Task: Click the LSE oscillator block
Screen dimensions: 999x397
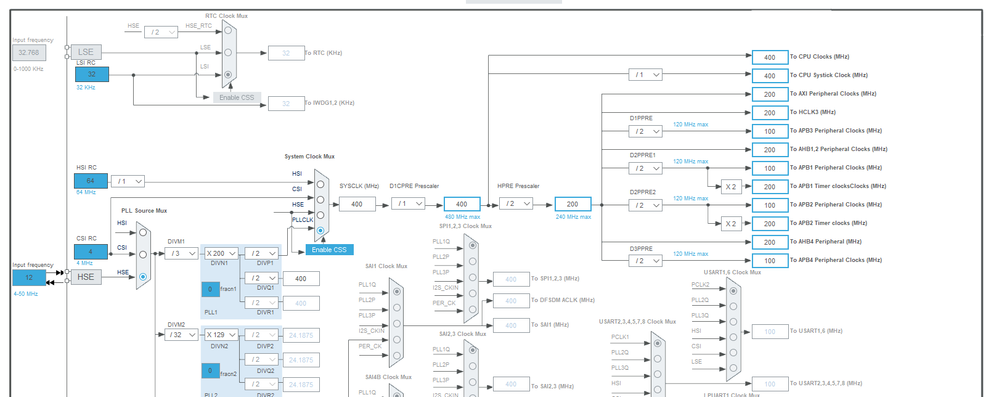Action: coord(86,52)
